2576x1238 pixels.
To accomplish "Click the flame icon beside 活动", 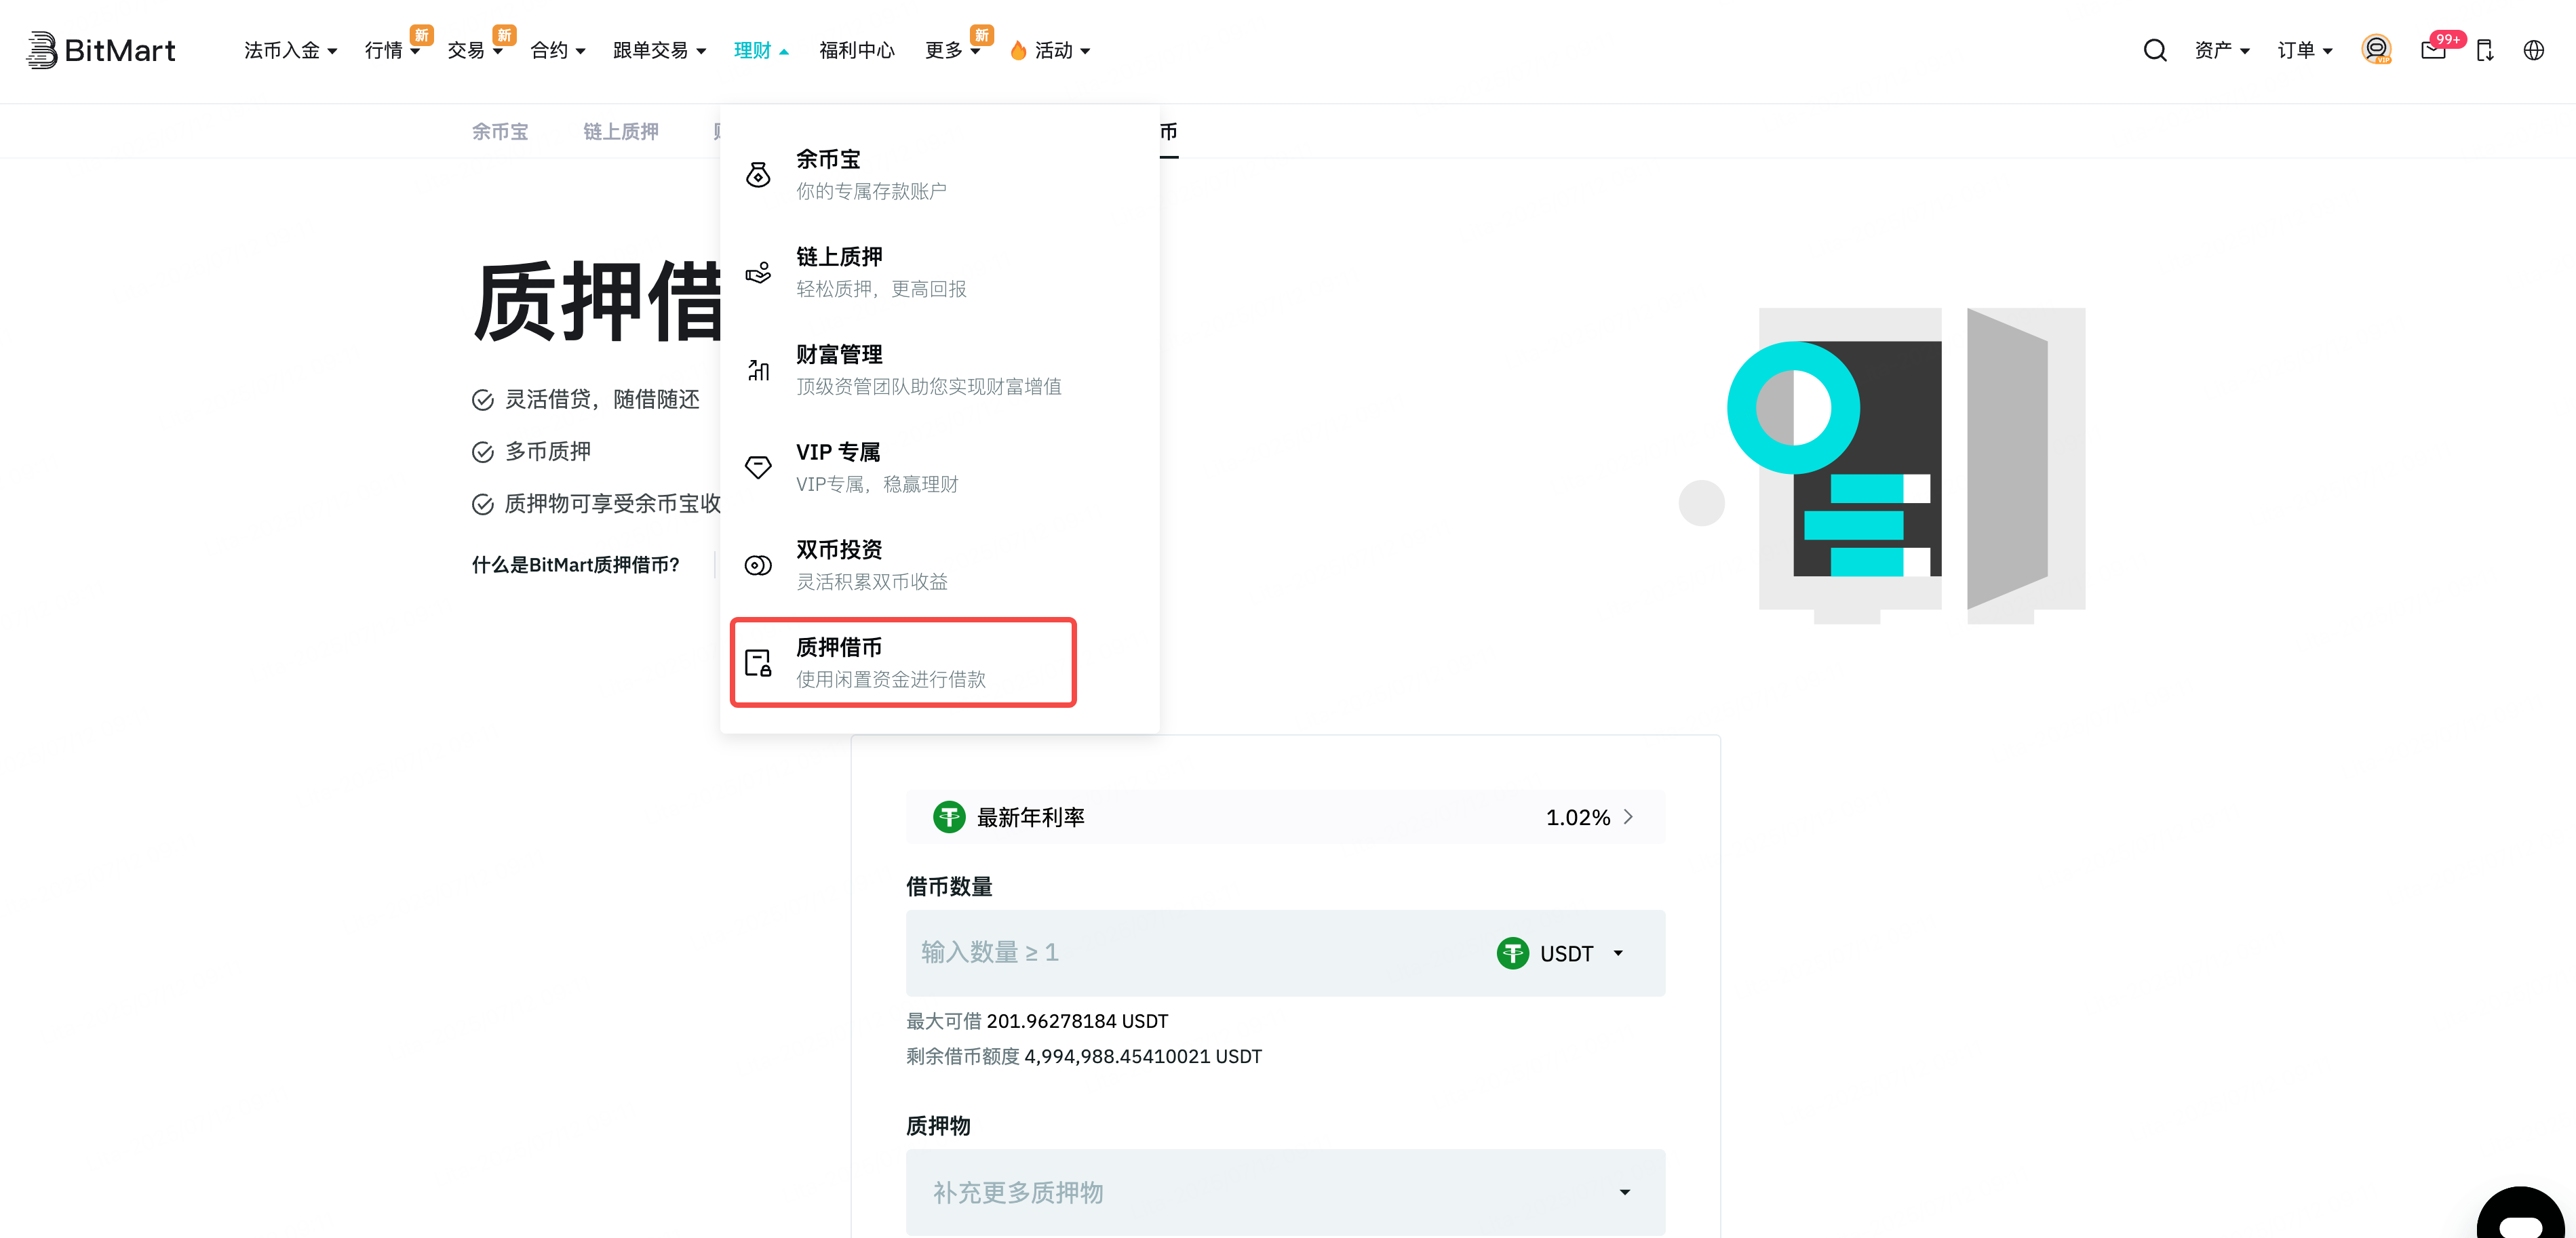I will point(1018,50).
